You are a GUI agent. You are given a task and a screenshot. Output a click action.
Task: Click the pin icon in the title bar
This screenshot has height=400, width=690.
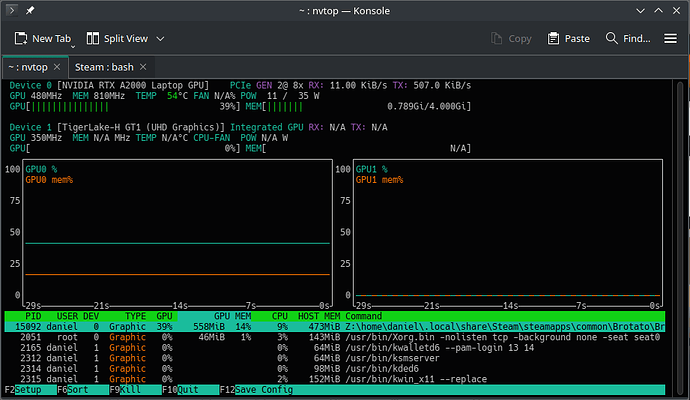[x=30, y=11]
